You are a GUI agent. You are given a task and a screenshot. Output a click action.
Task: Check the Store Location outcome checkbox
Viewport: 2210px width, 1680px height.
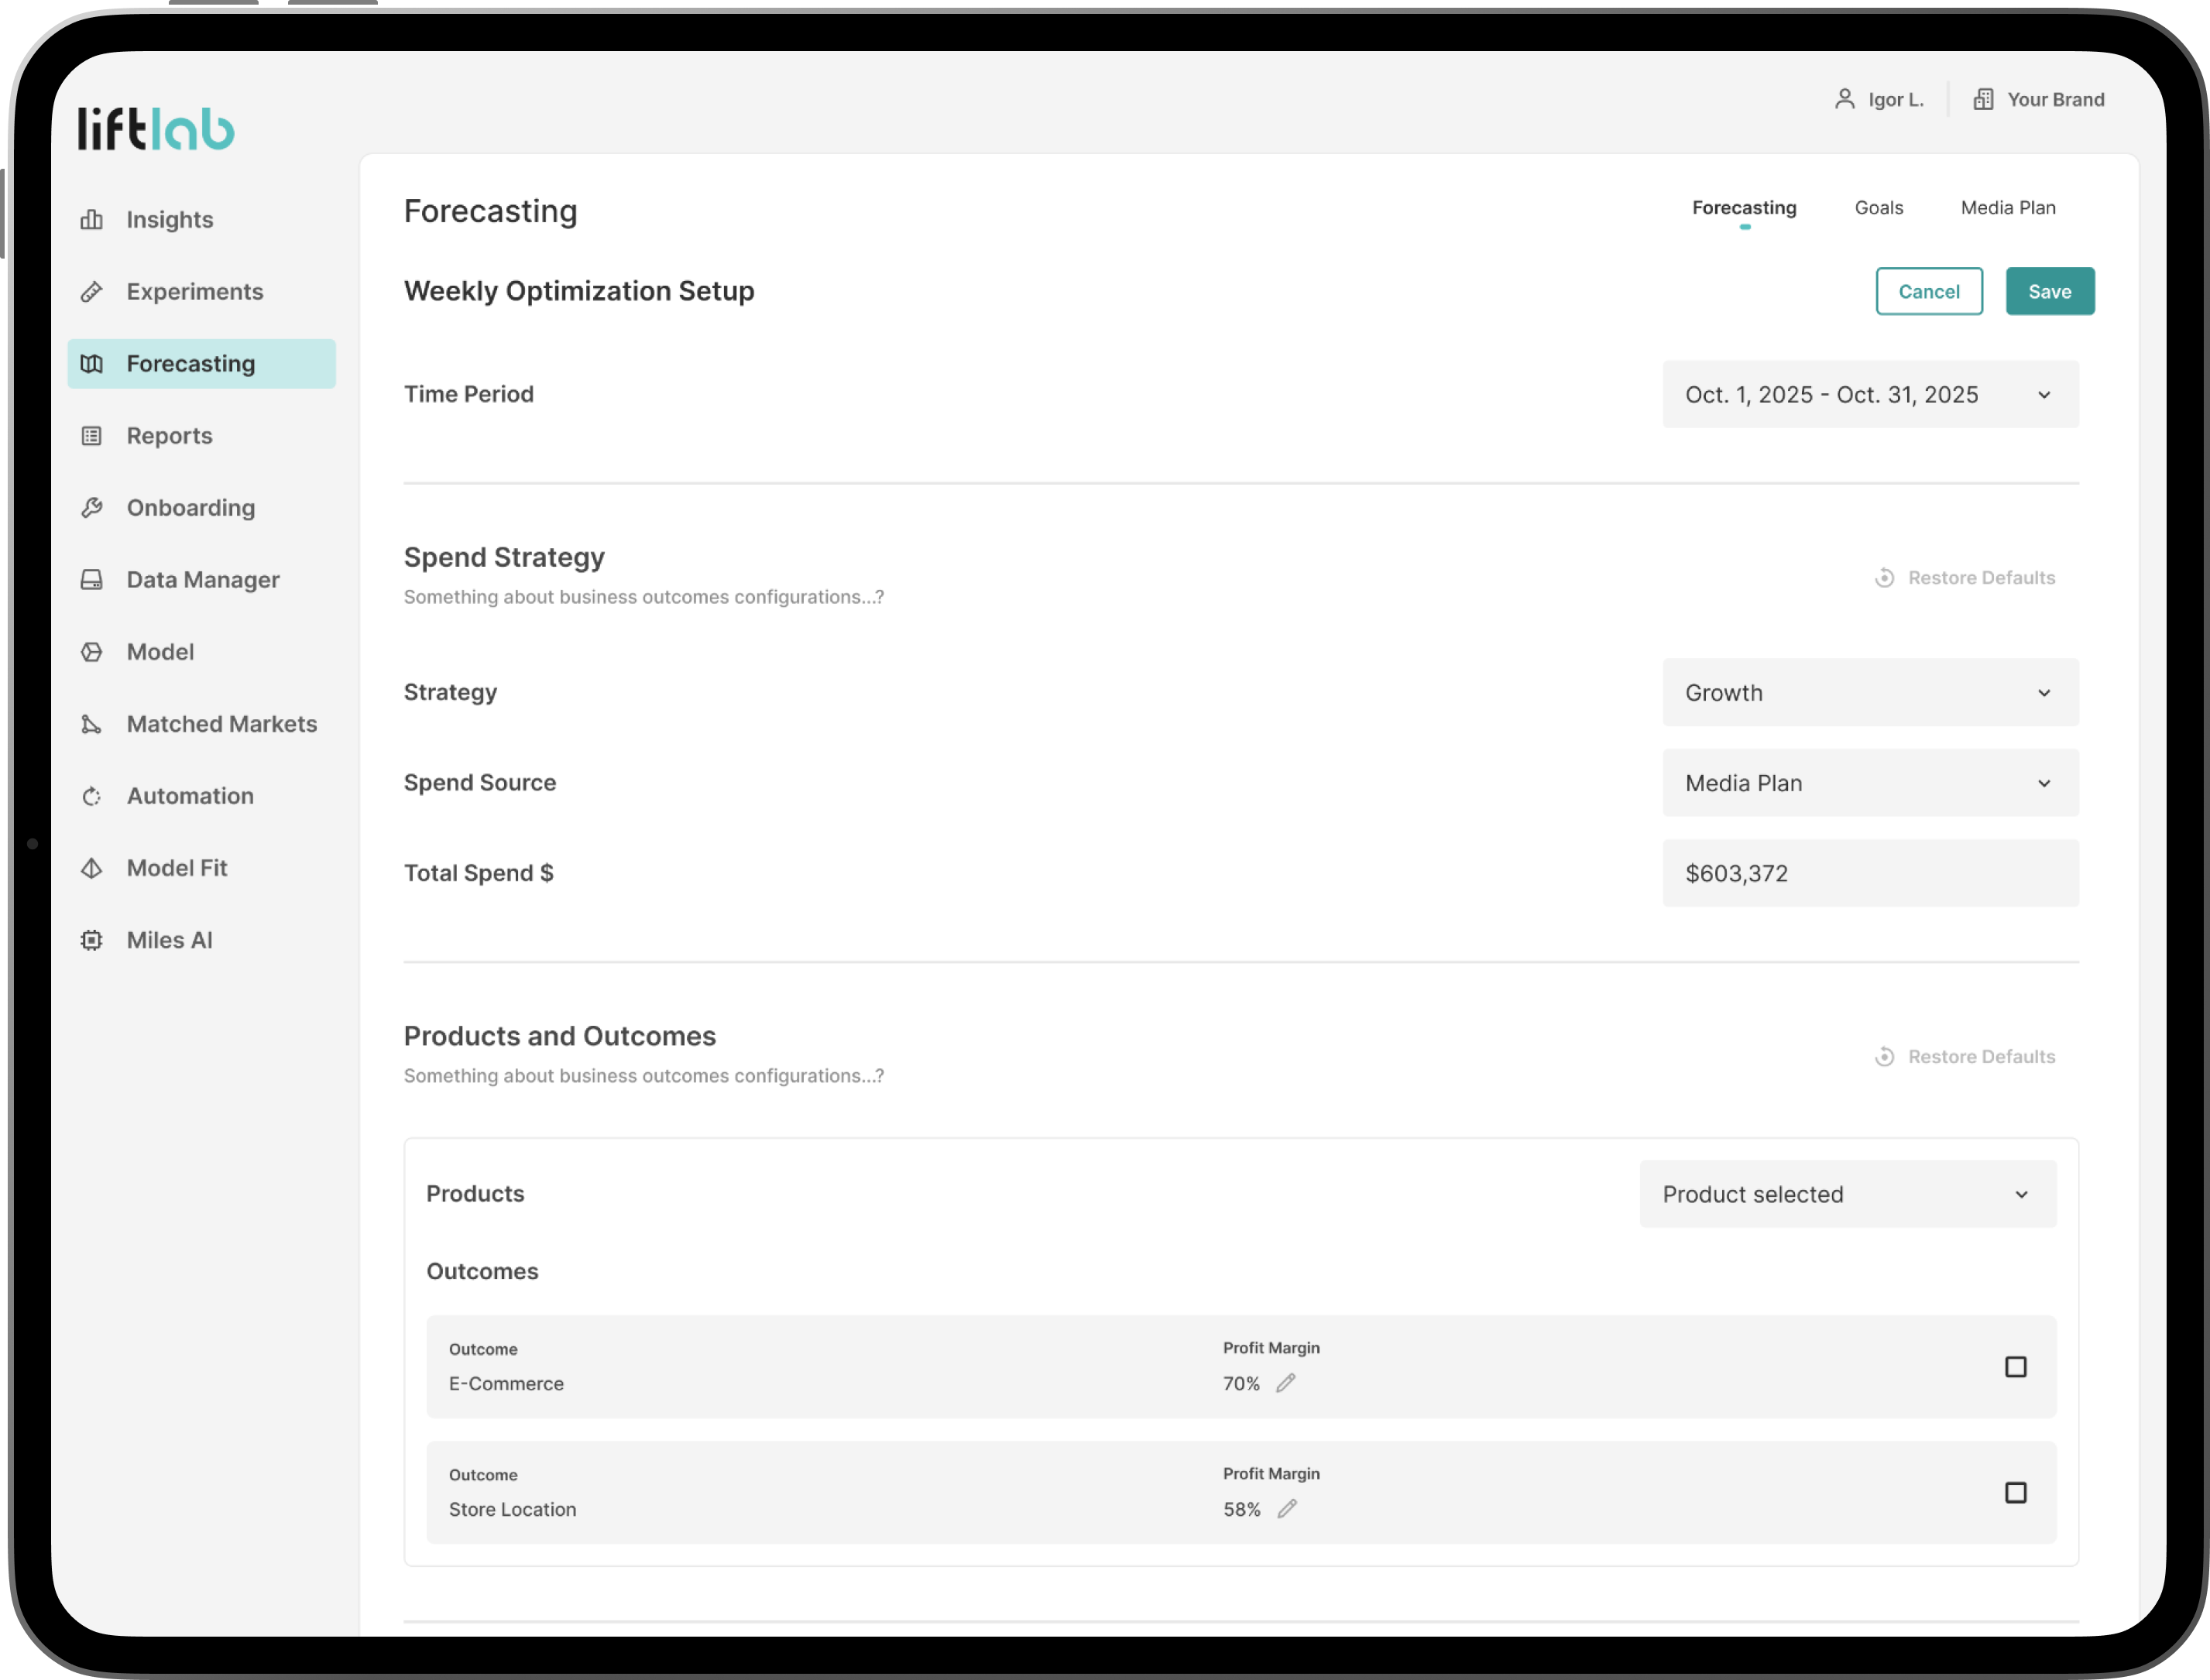(2015, 1493)
